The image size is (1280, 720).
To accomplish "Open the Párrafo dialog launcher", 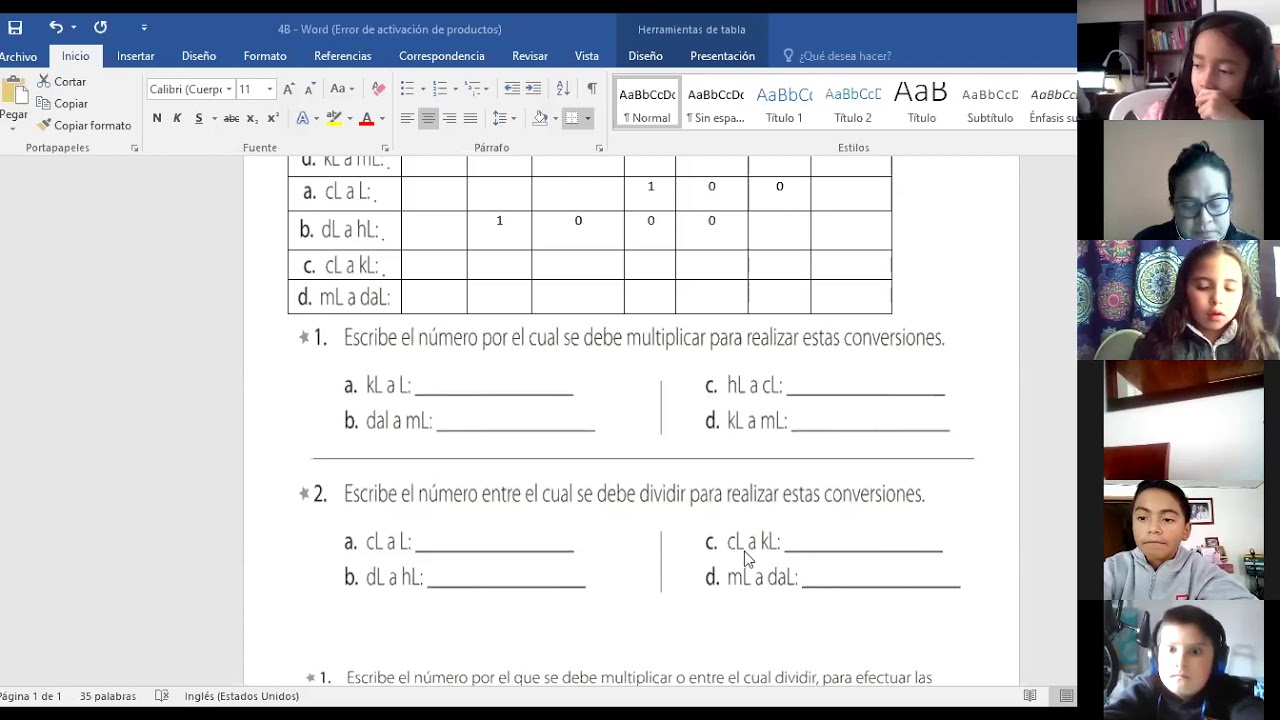I will point(600,148).
